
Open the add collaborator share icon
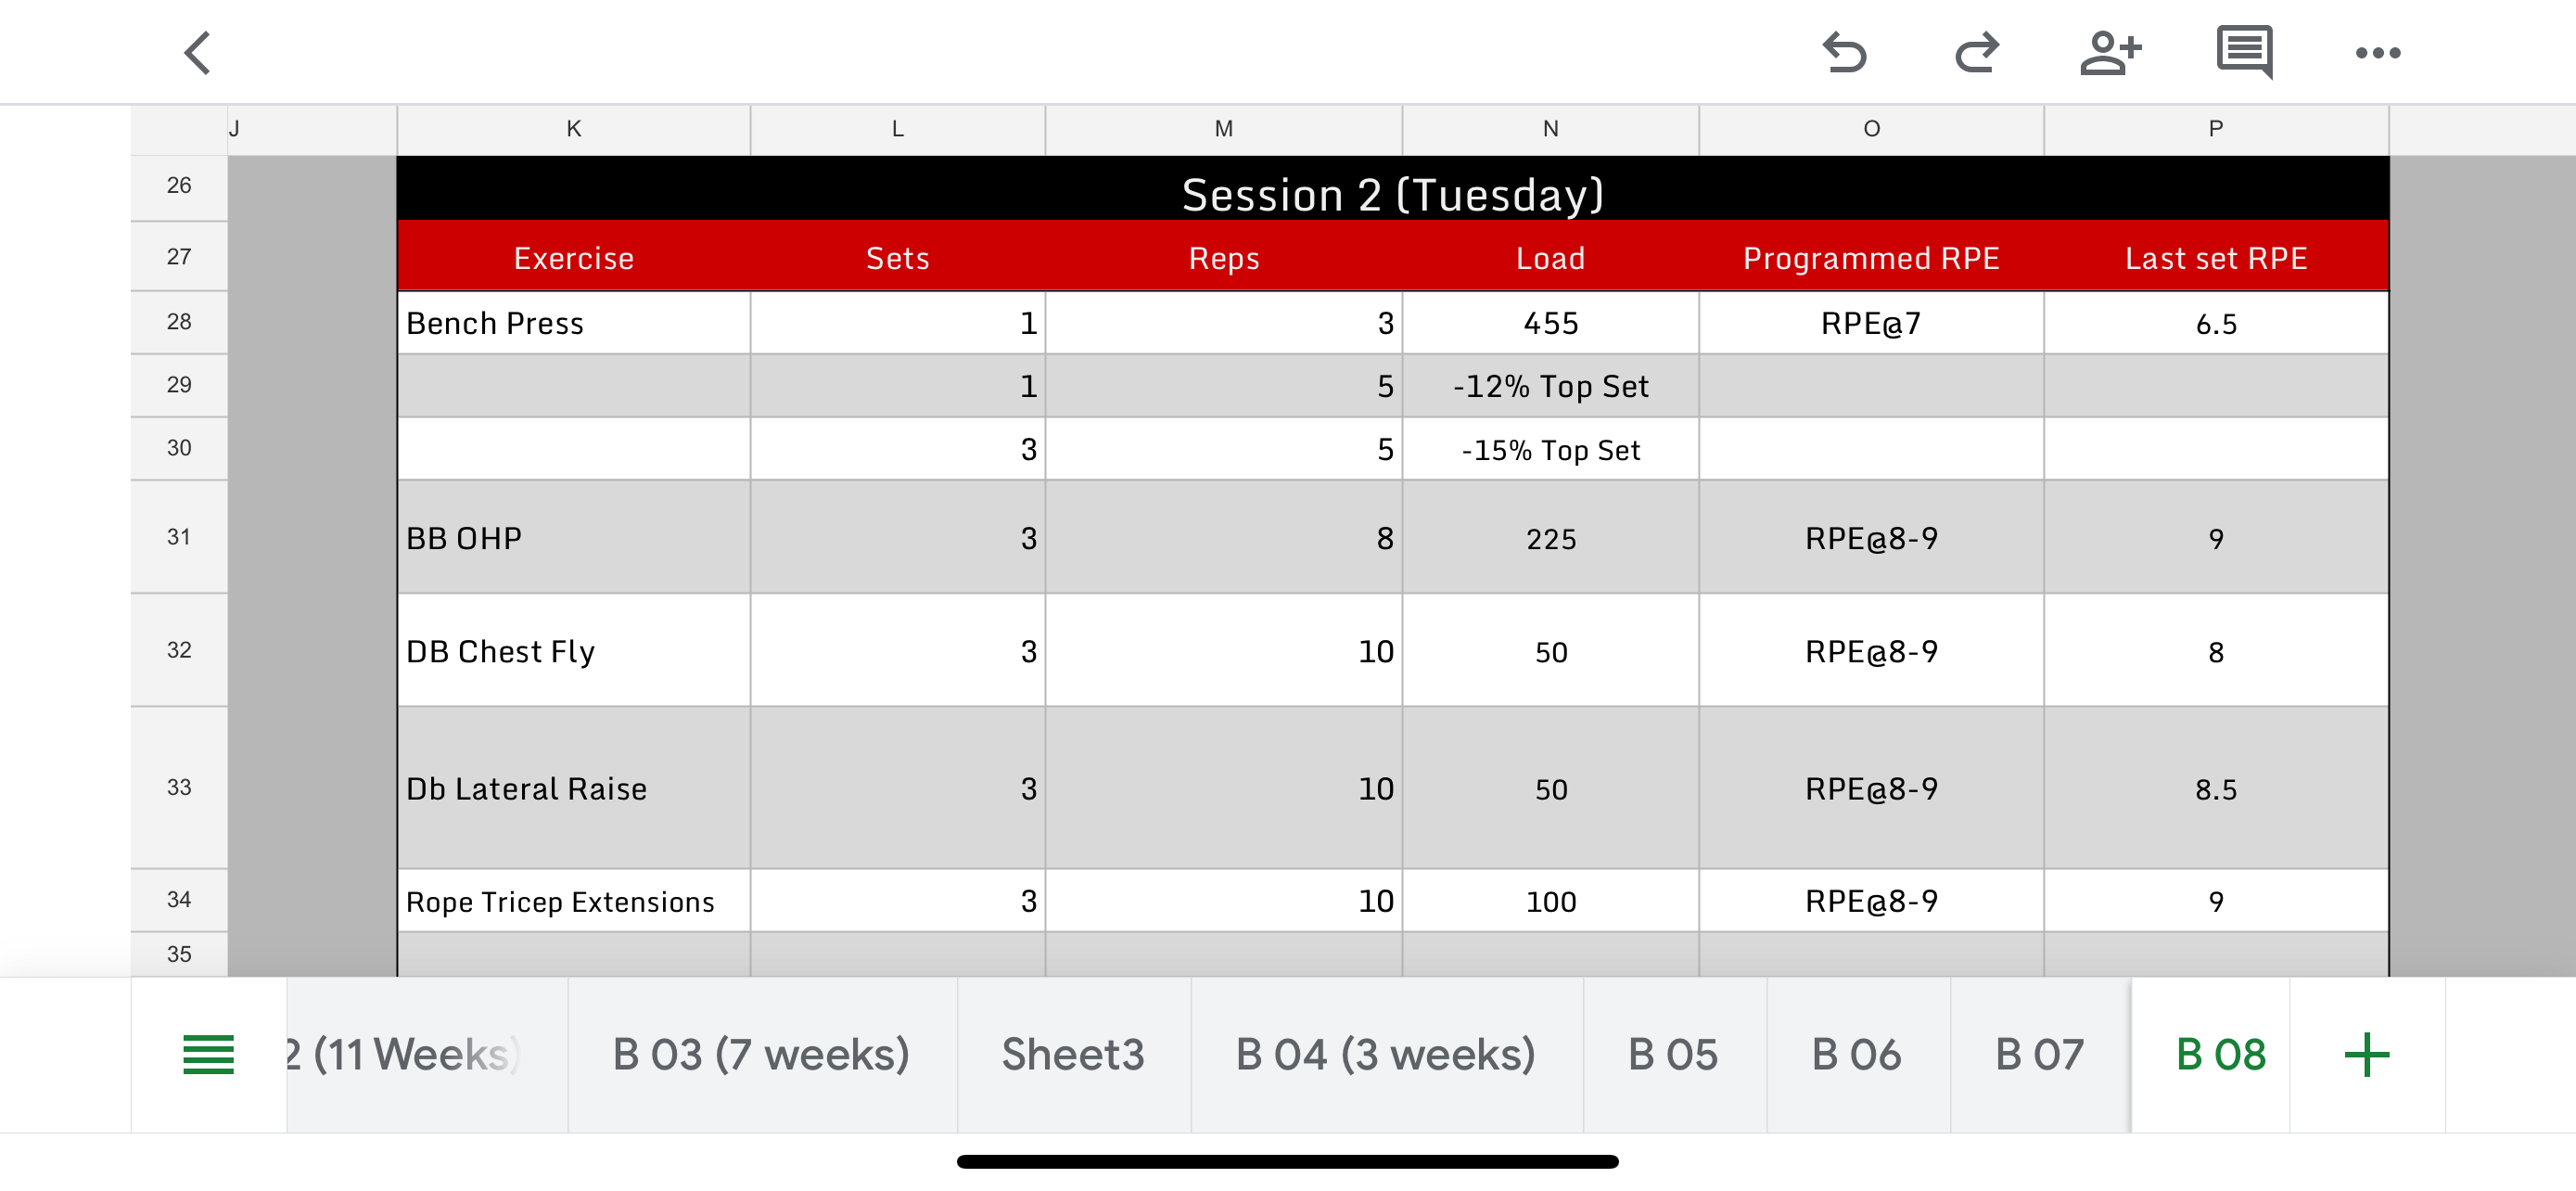click(2110, 53)
